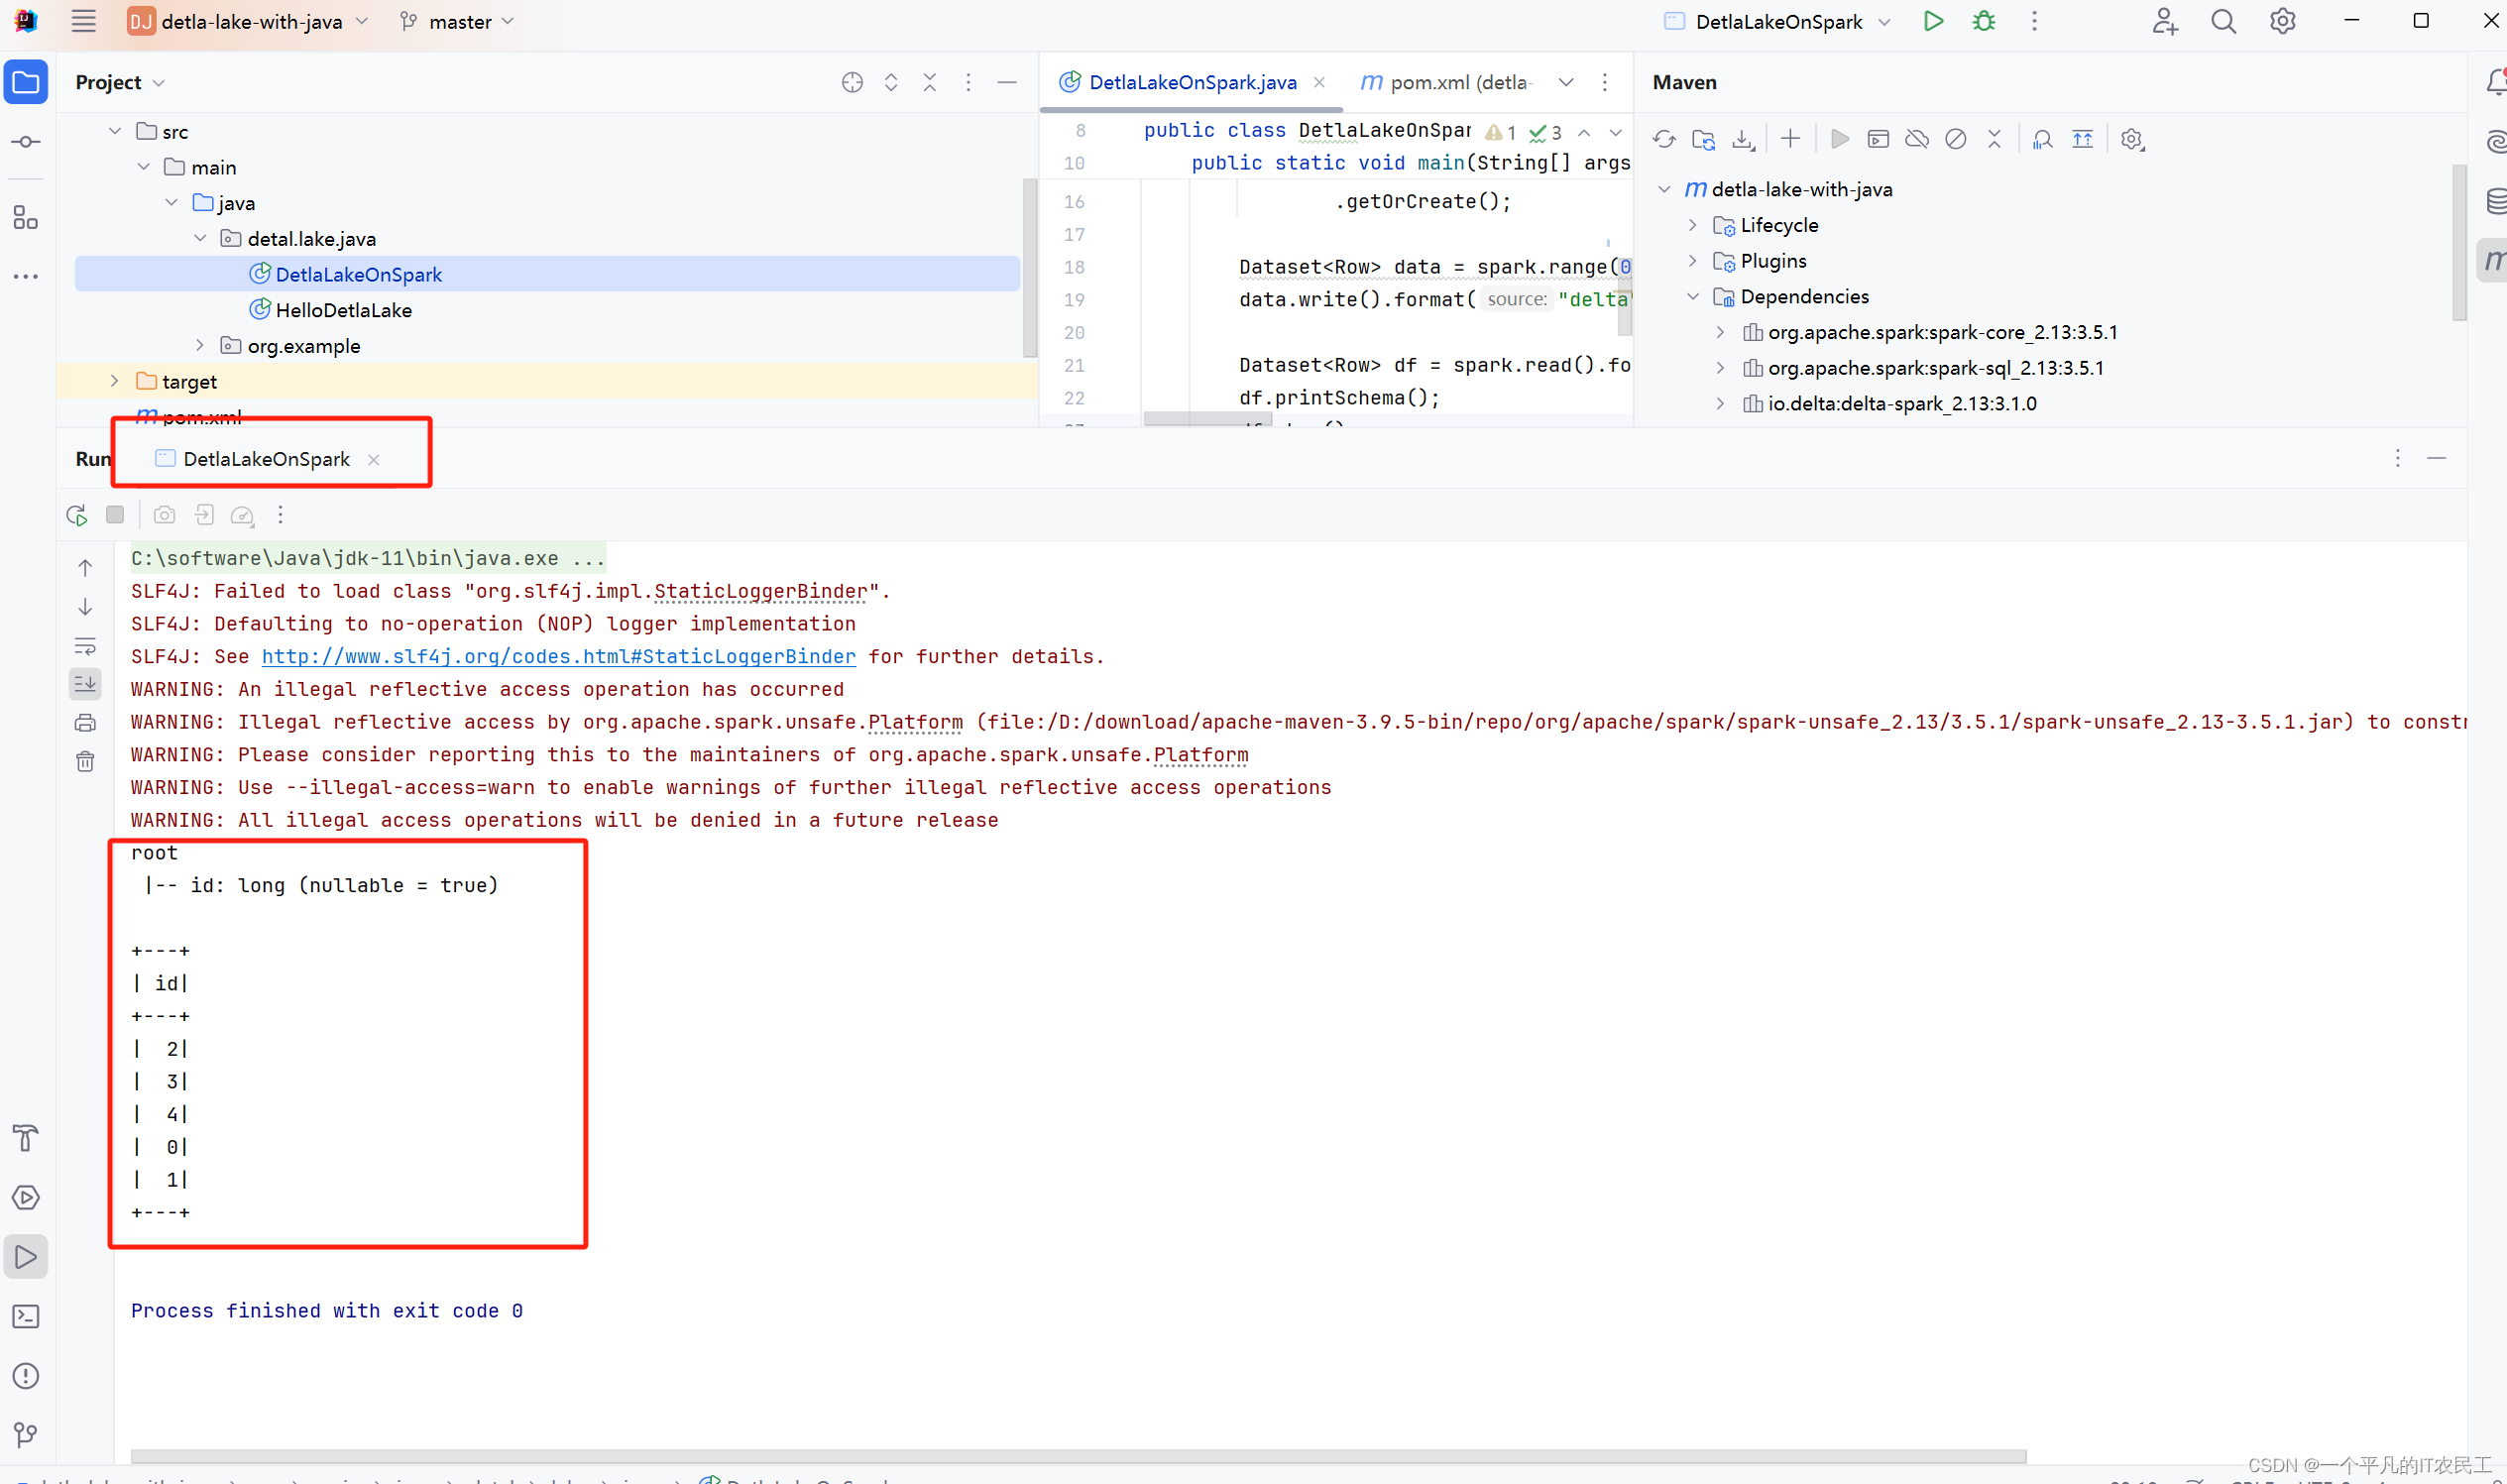The image size is (2507, 1484).
Task: Toggle Maven offline mode
Action: click(x=1916, y=139)
